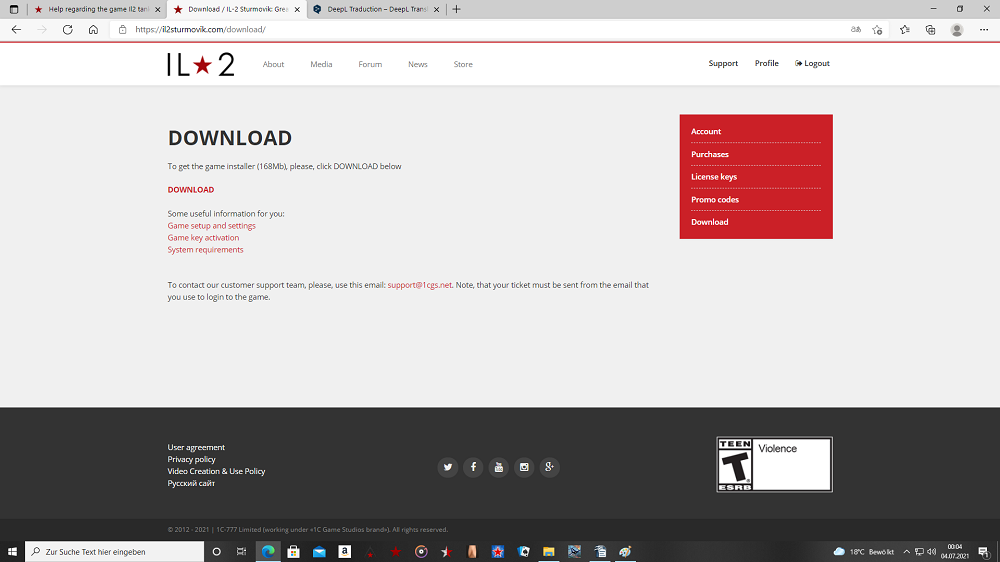Open the tab actions menu icon
Viewport: 1000px width, 562px height.
[13, 9]
